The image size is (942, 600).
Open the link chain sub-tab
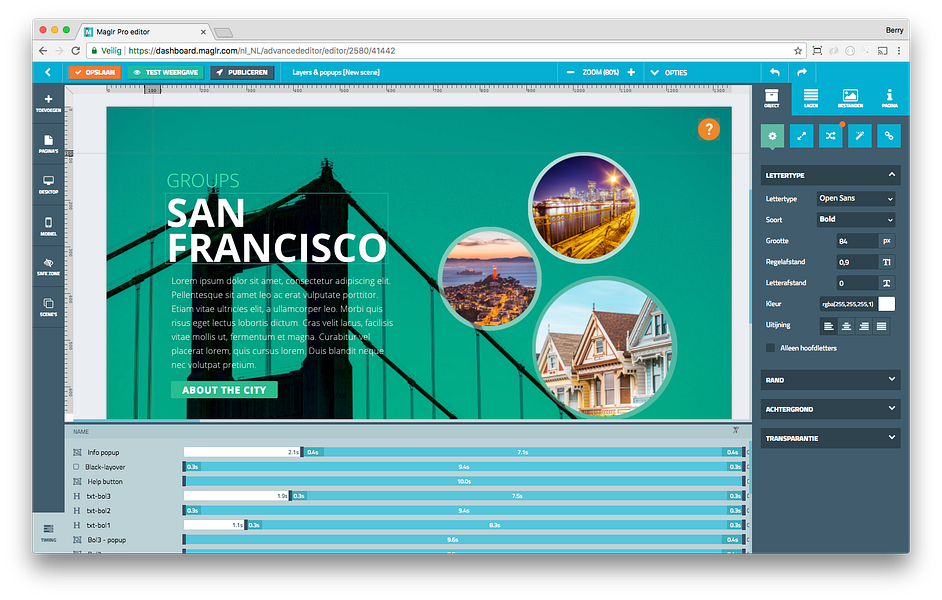pos(889,136)
